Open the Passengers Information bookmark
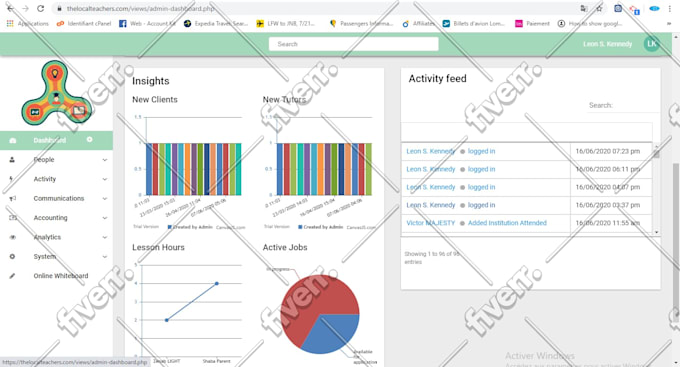This screenshot has width=680, height=367. coord(361,23)
